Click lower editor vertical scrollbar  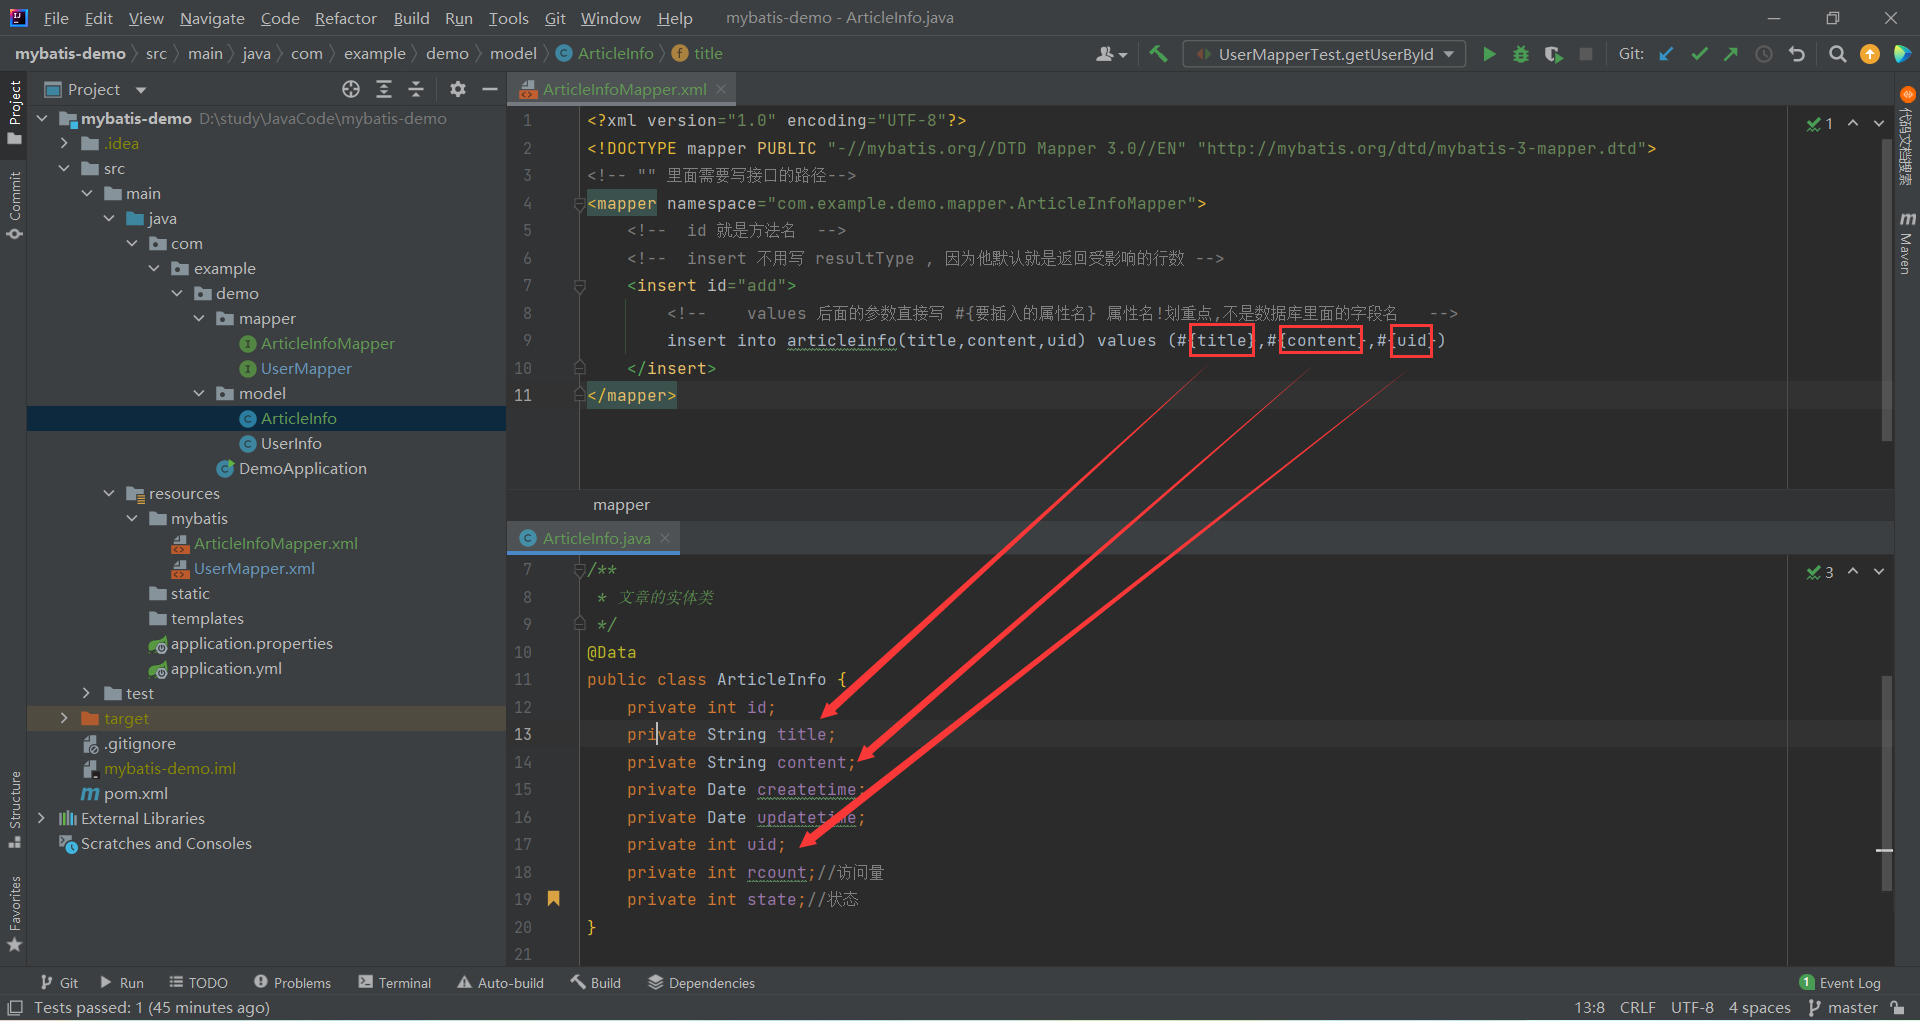[x=1886, y=782]
